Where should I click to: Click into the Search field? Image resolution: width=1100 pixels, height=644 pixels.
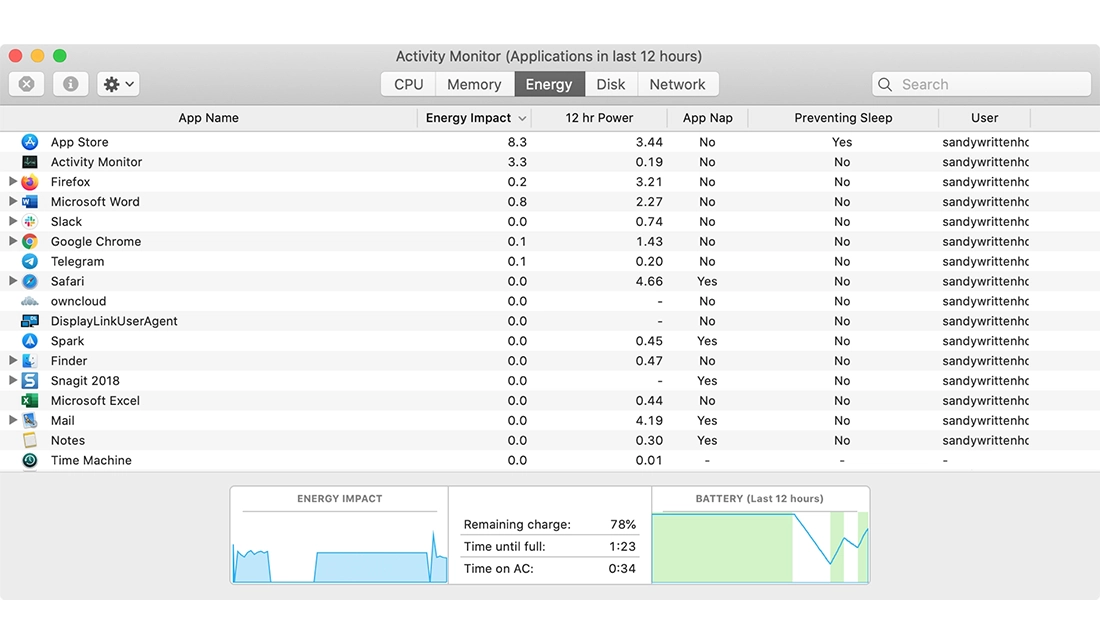tap(990, 85)
